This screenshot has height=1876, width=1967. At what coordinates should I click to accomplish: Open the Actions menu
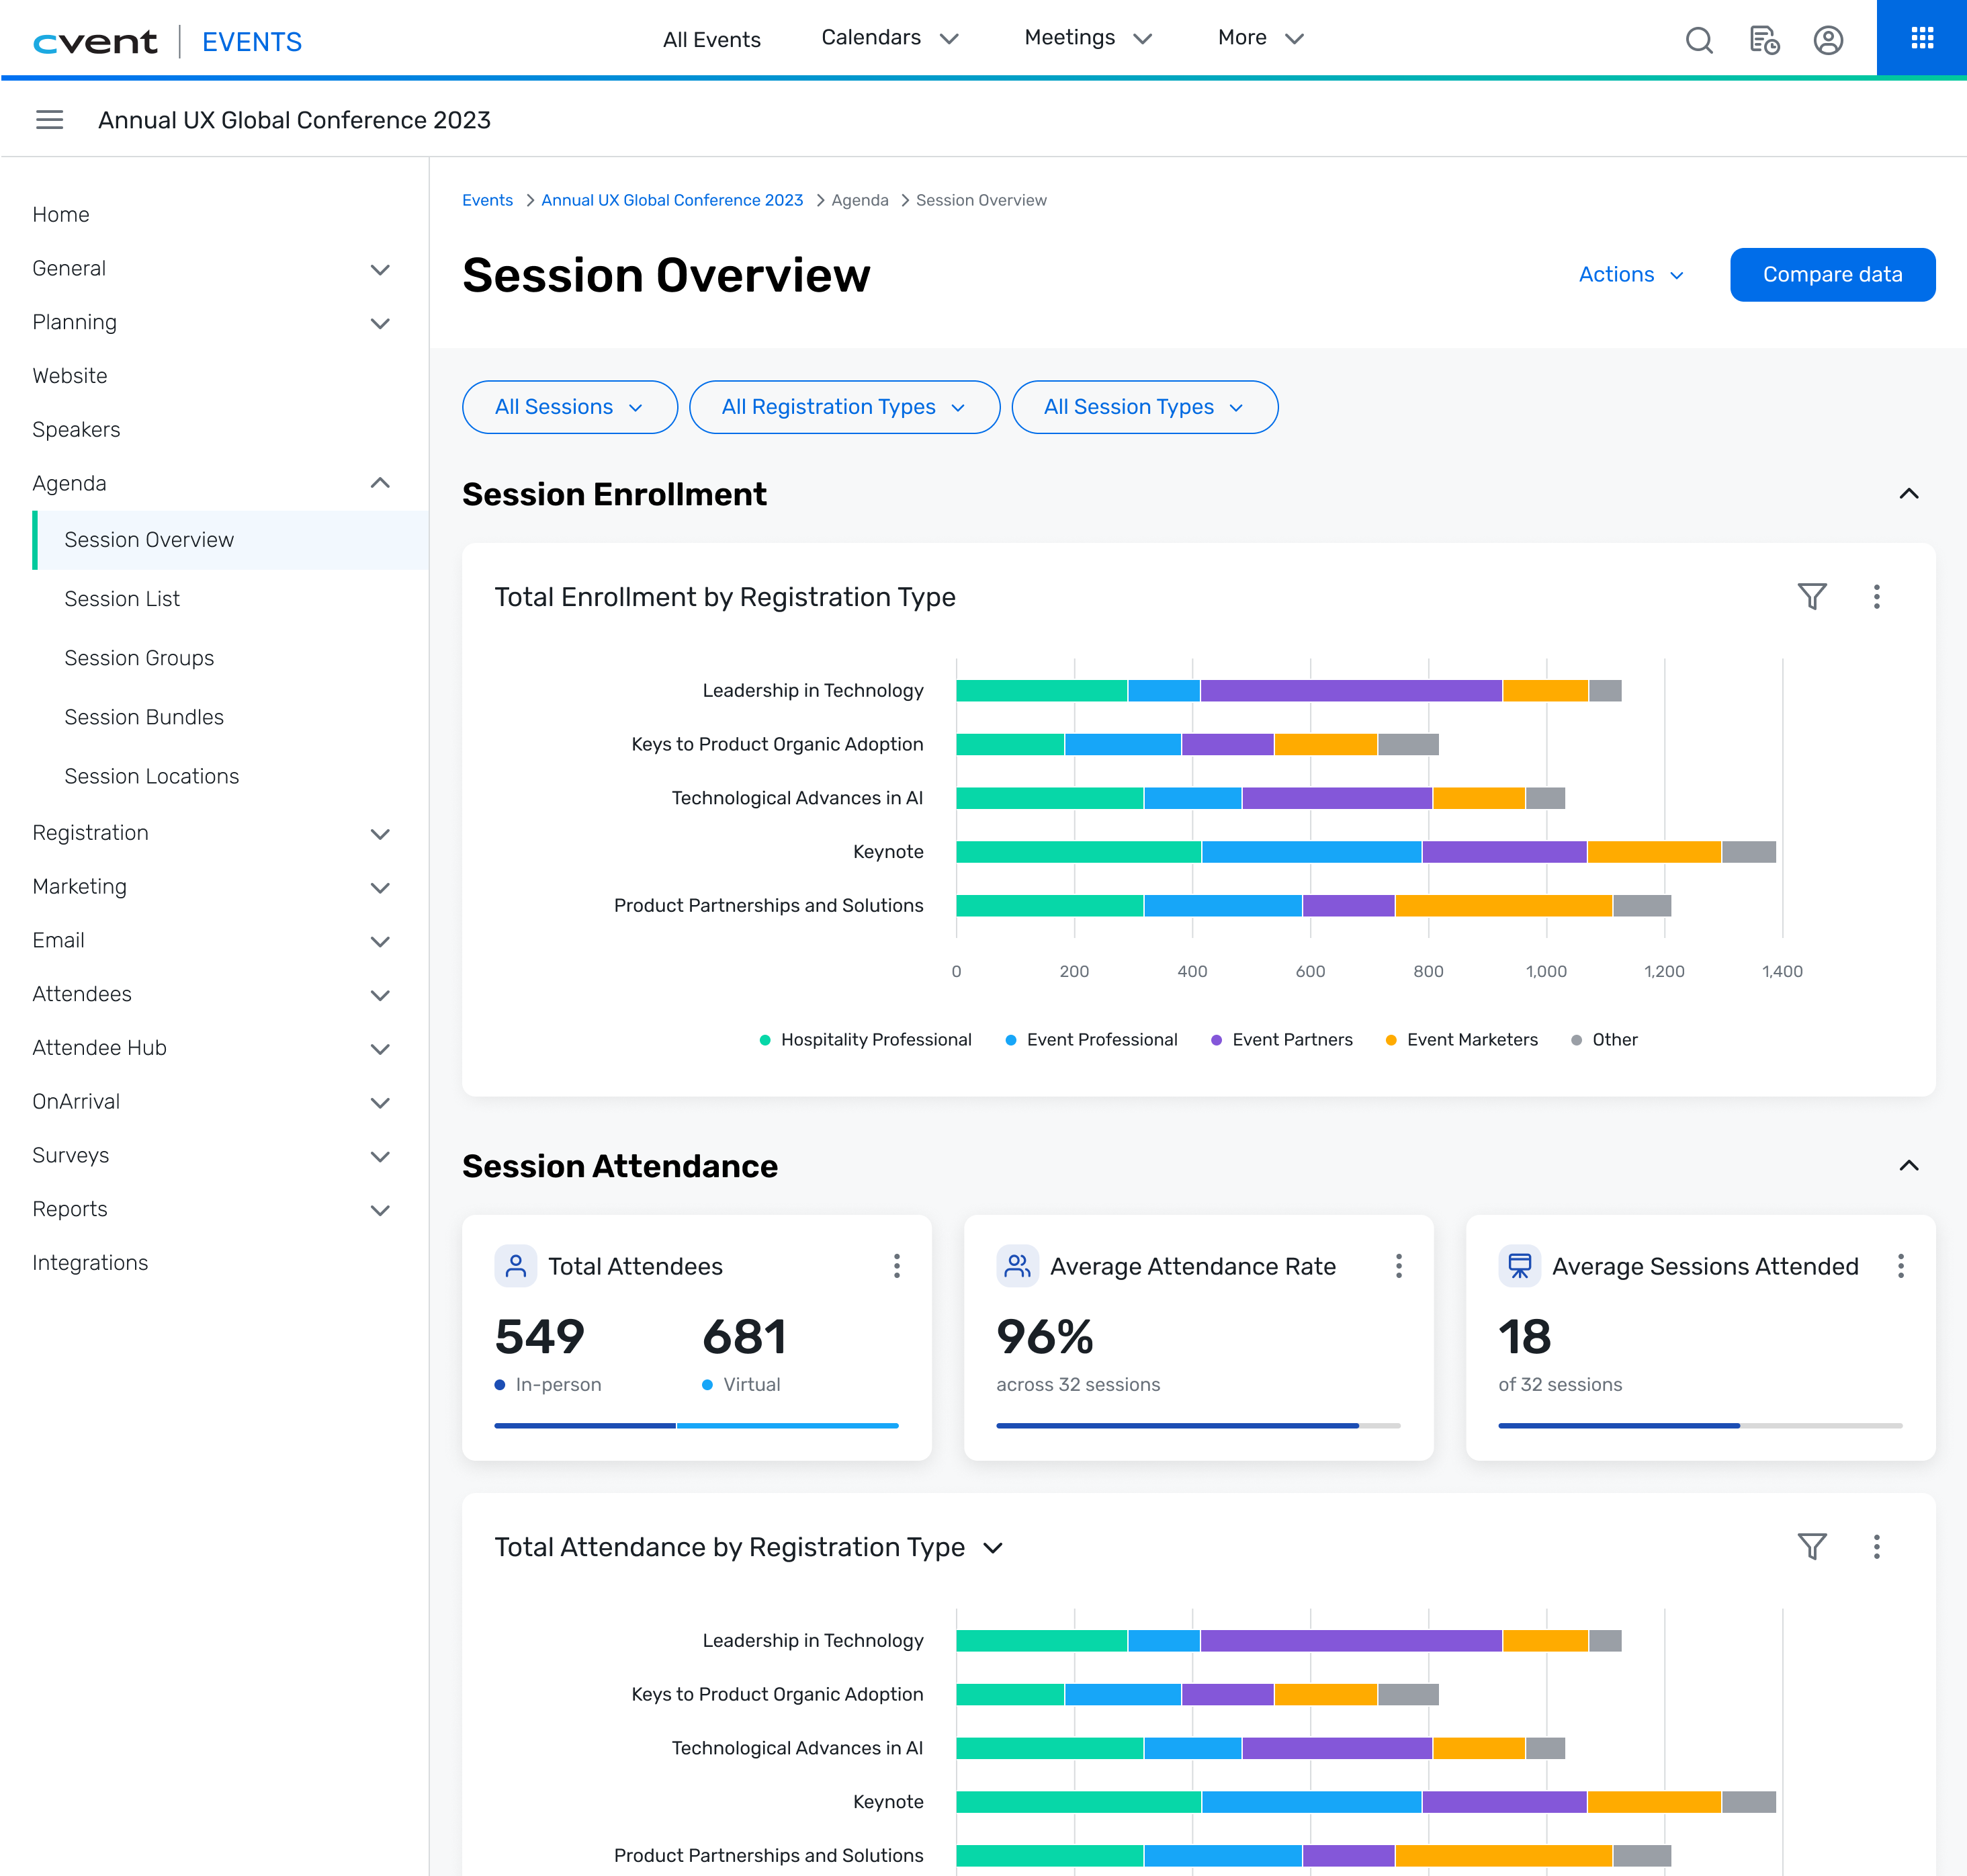click(x=1630, y=274)
